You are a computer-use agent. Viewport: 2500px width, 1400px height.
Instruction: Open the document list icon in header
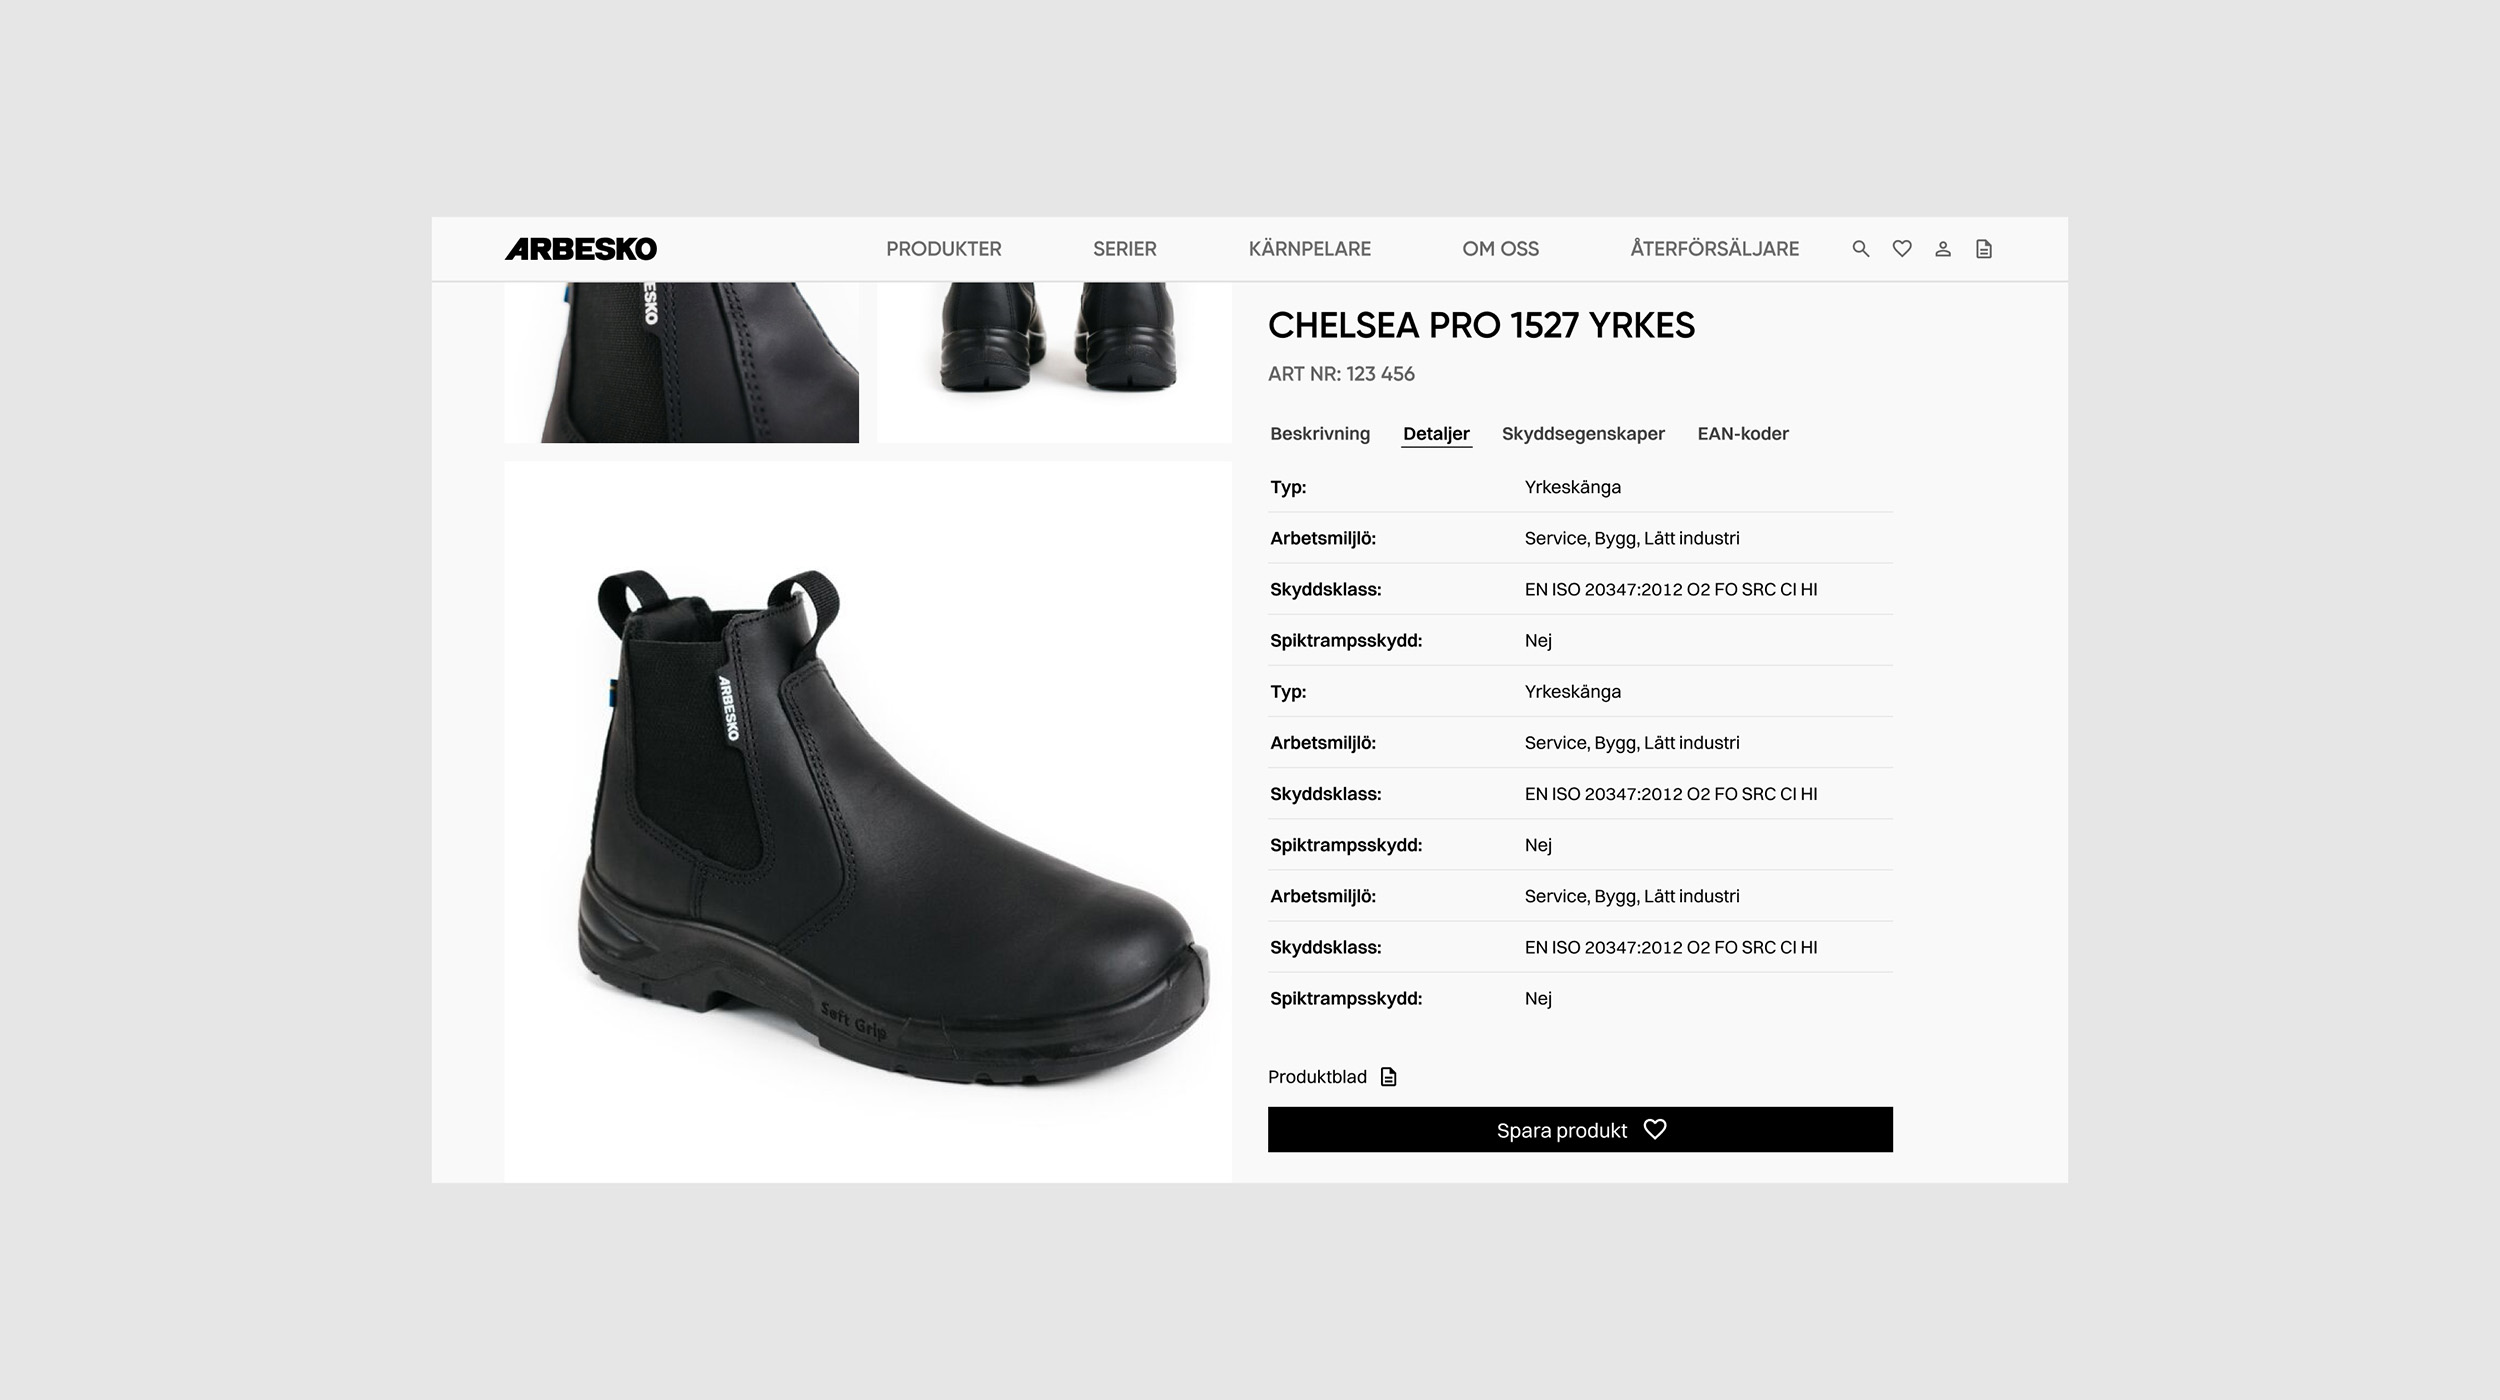click(1984, 249)
